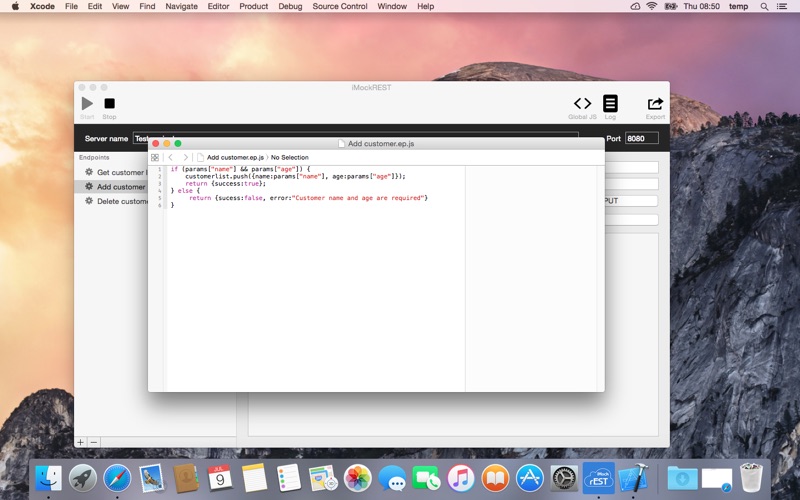Open Maps from the Dock
The height and width of the screenshot is (500, 800).
323,479
